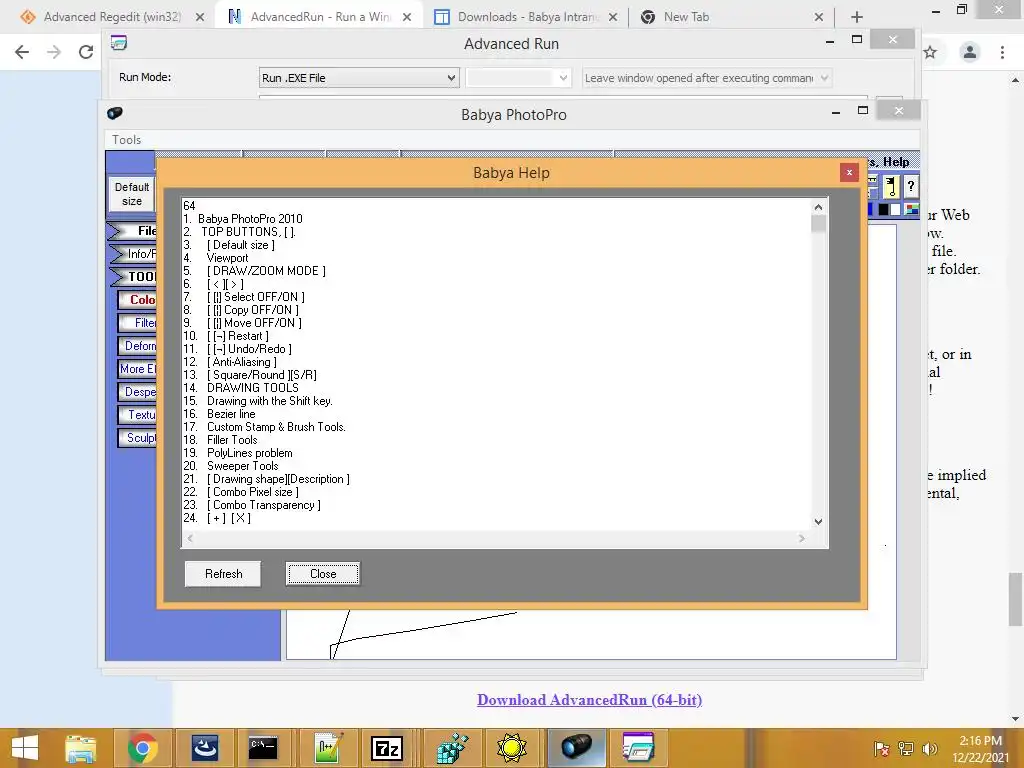Click the yellow key icon in PhotoPro toolbar
The width and height of the screenshot is (1024, 768).
click(x=891, y=187)
